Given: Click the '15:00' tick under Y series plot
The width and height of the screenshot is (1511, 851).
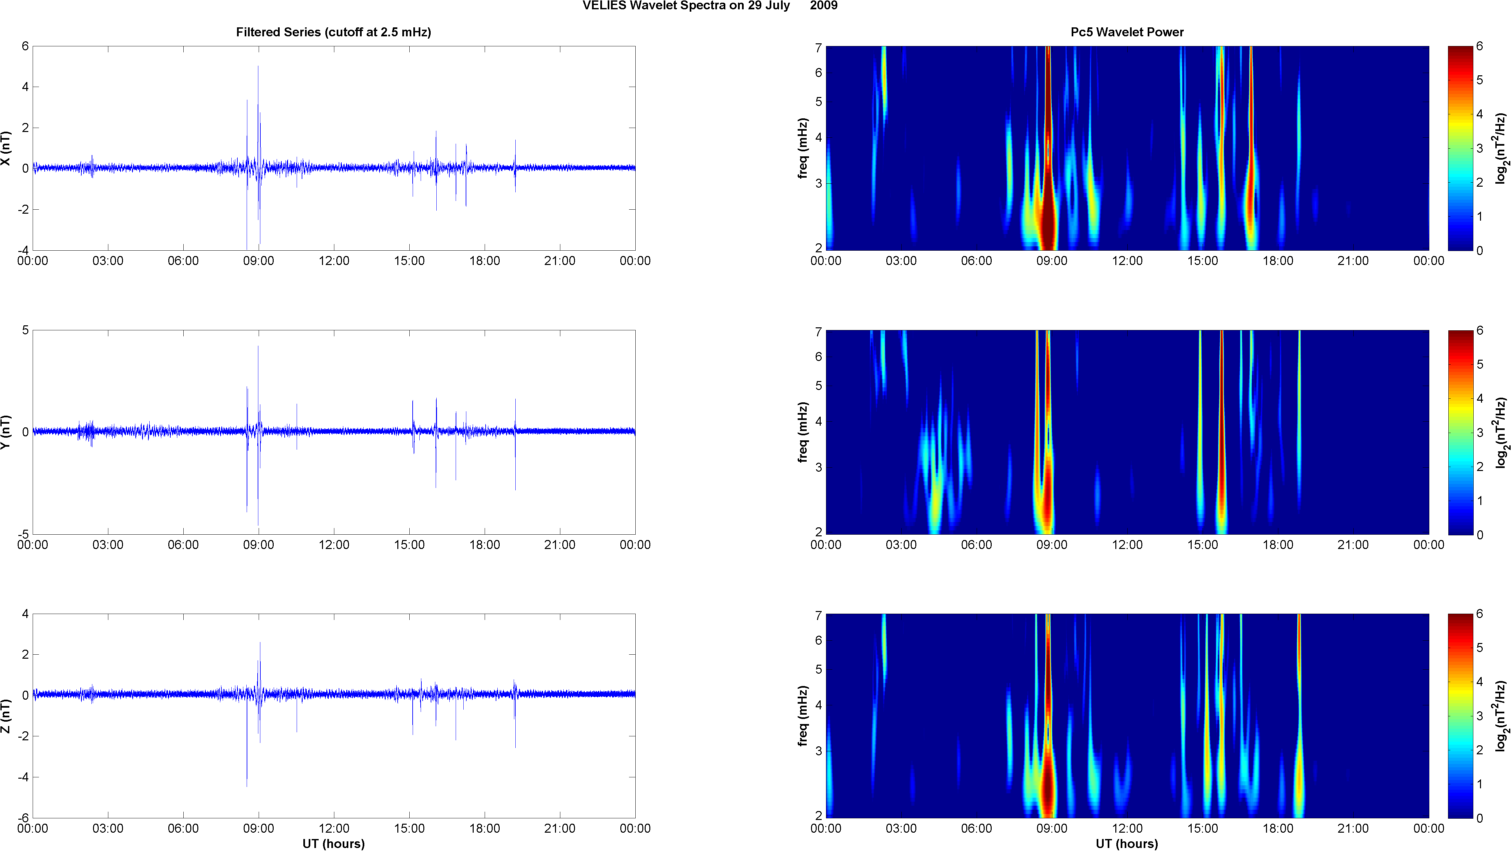Looking at the screenshot, I should click(410, 545).
